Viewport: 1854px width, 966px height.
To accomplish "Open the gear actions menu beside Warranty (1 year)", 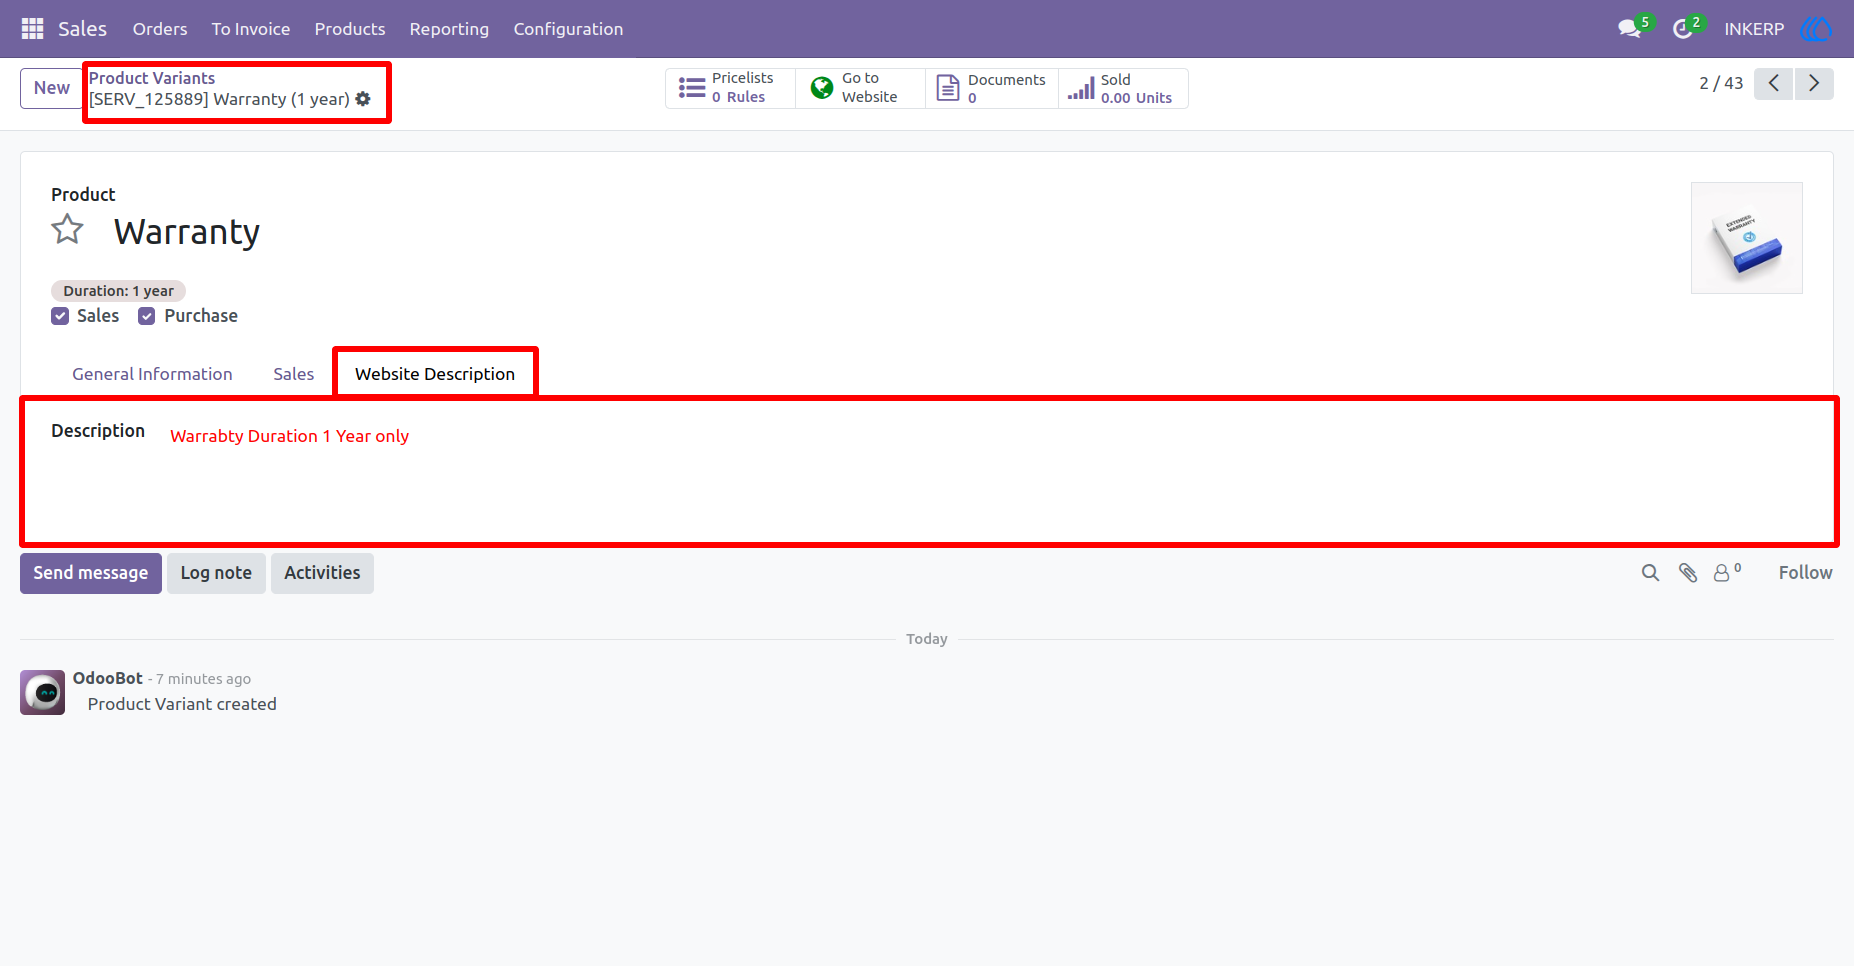I will (x=363, y=99).
